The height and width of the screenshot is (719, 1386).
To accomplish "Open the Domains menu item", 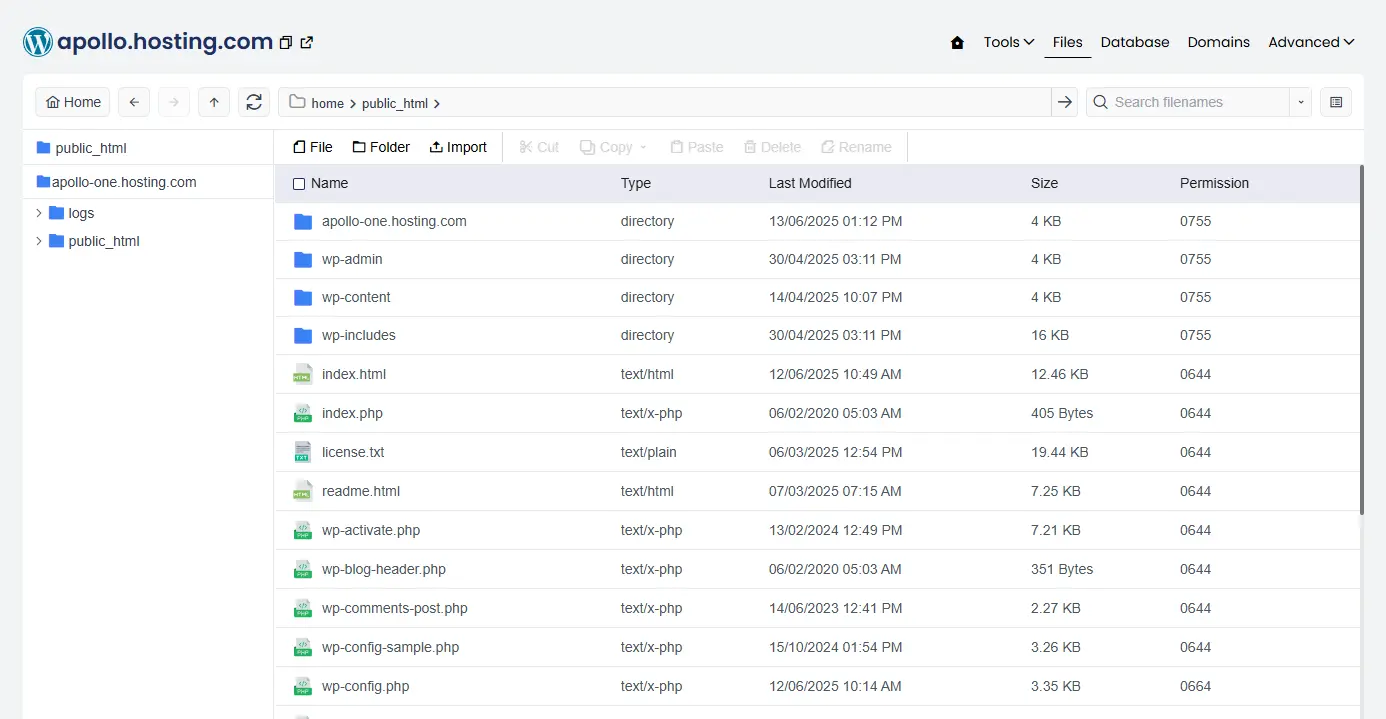I will point(1218,42).
